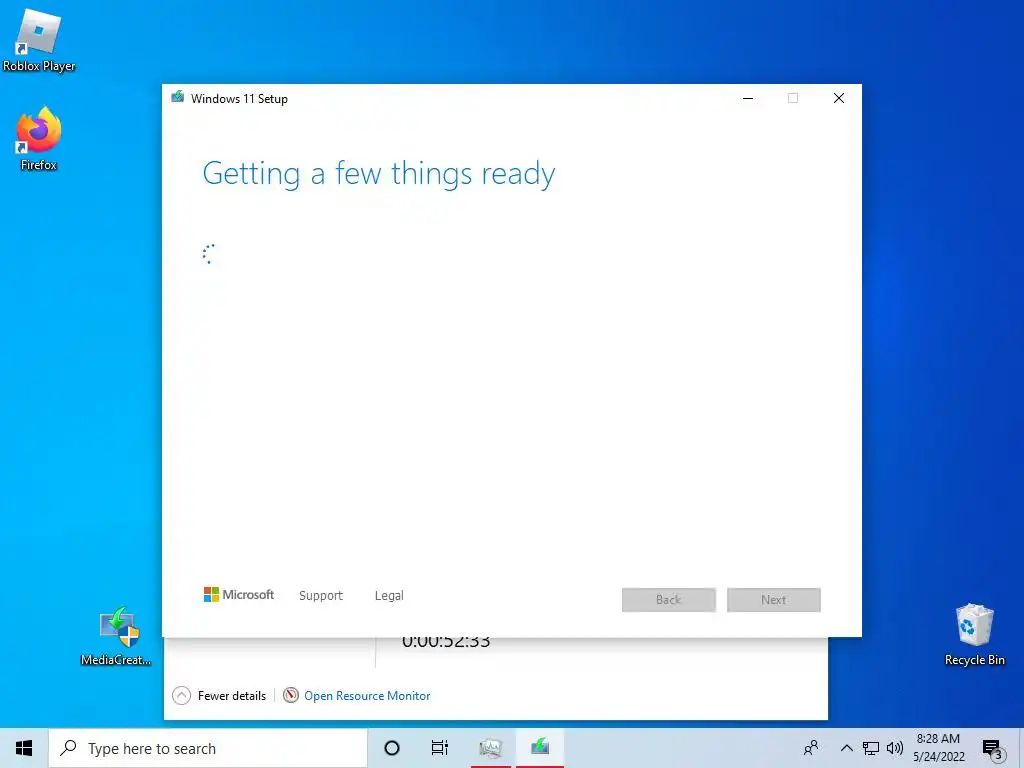Open Resource Monitor link in Task Manager

tap(367, 696)
